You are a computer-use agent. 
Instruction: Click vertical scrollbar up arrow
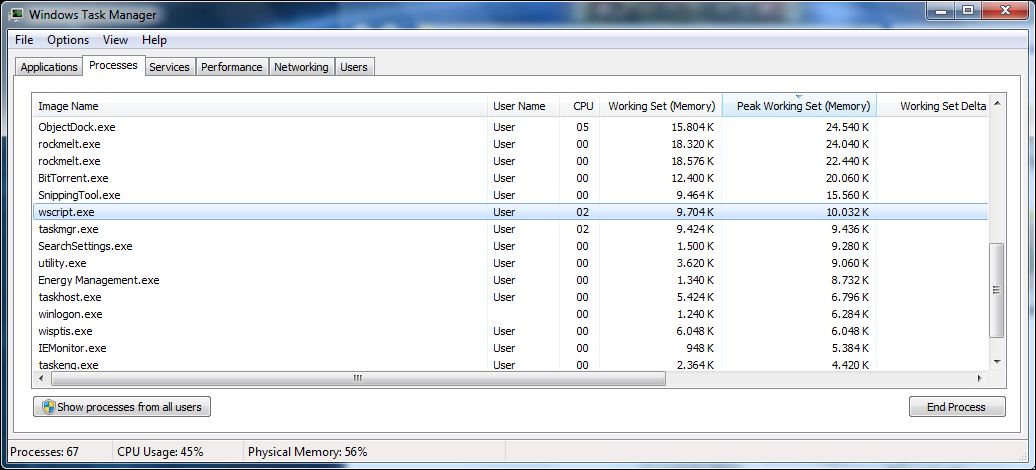(x=997, y=102)
